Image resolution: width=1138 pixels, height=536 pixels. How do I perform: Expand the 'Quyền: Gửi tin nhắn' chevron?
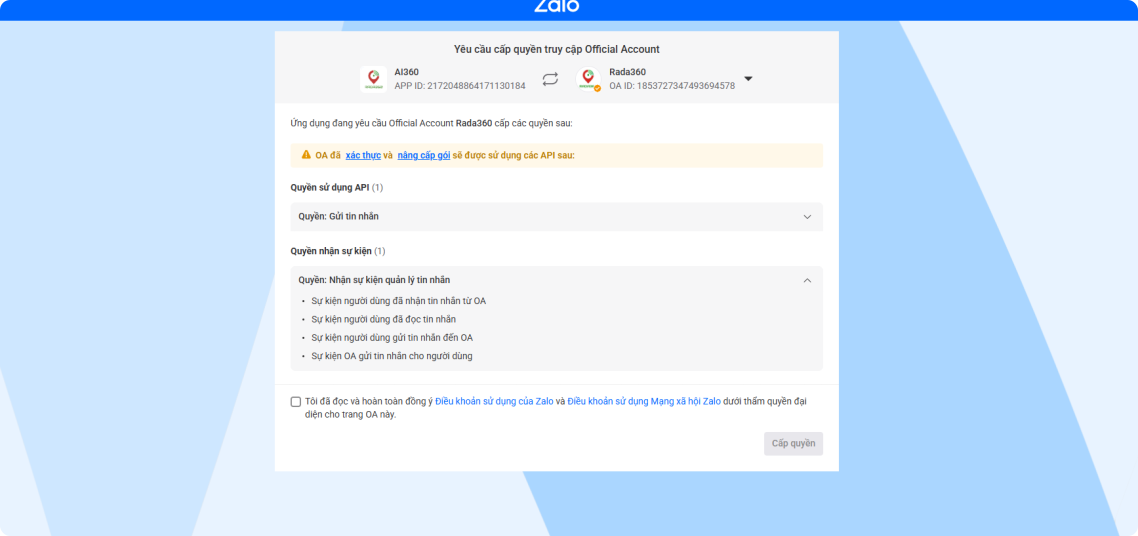click(807, 217)
